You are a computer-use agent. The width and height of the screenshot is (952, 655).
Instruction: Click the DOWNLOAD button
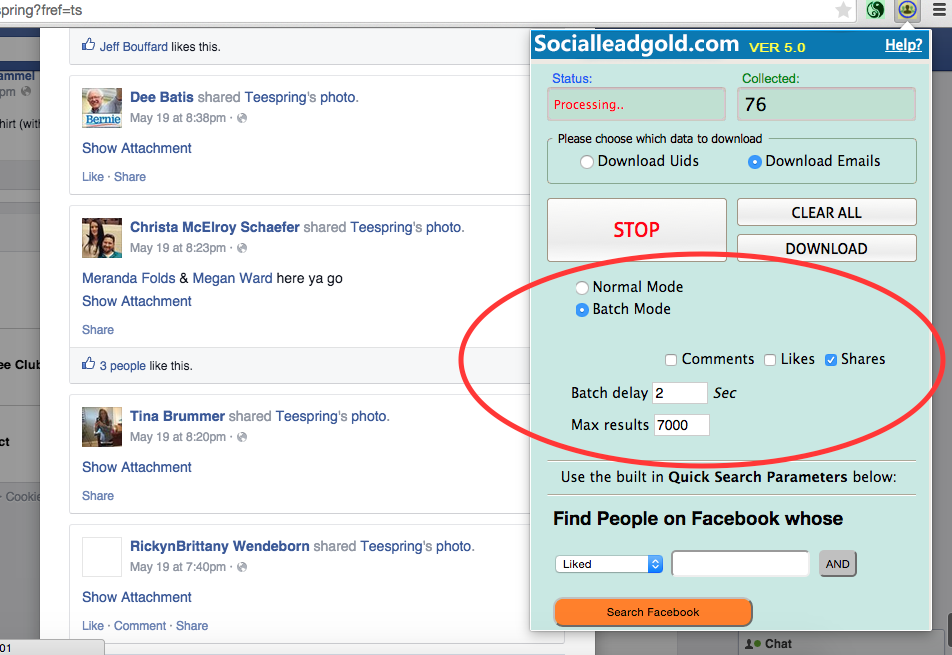tap(826, 248)
